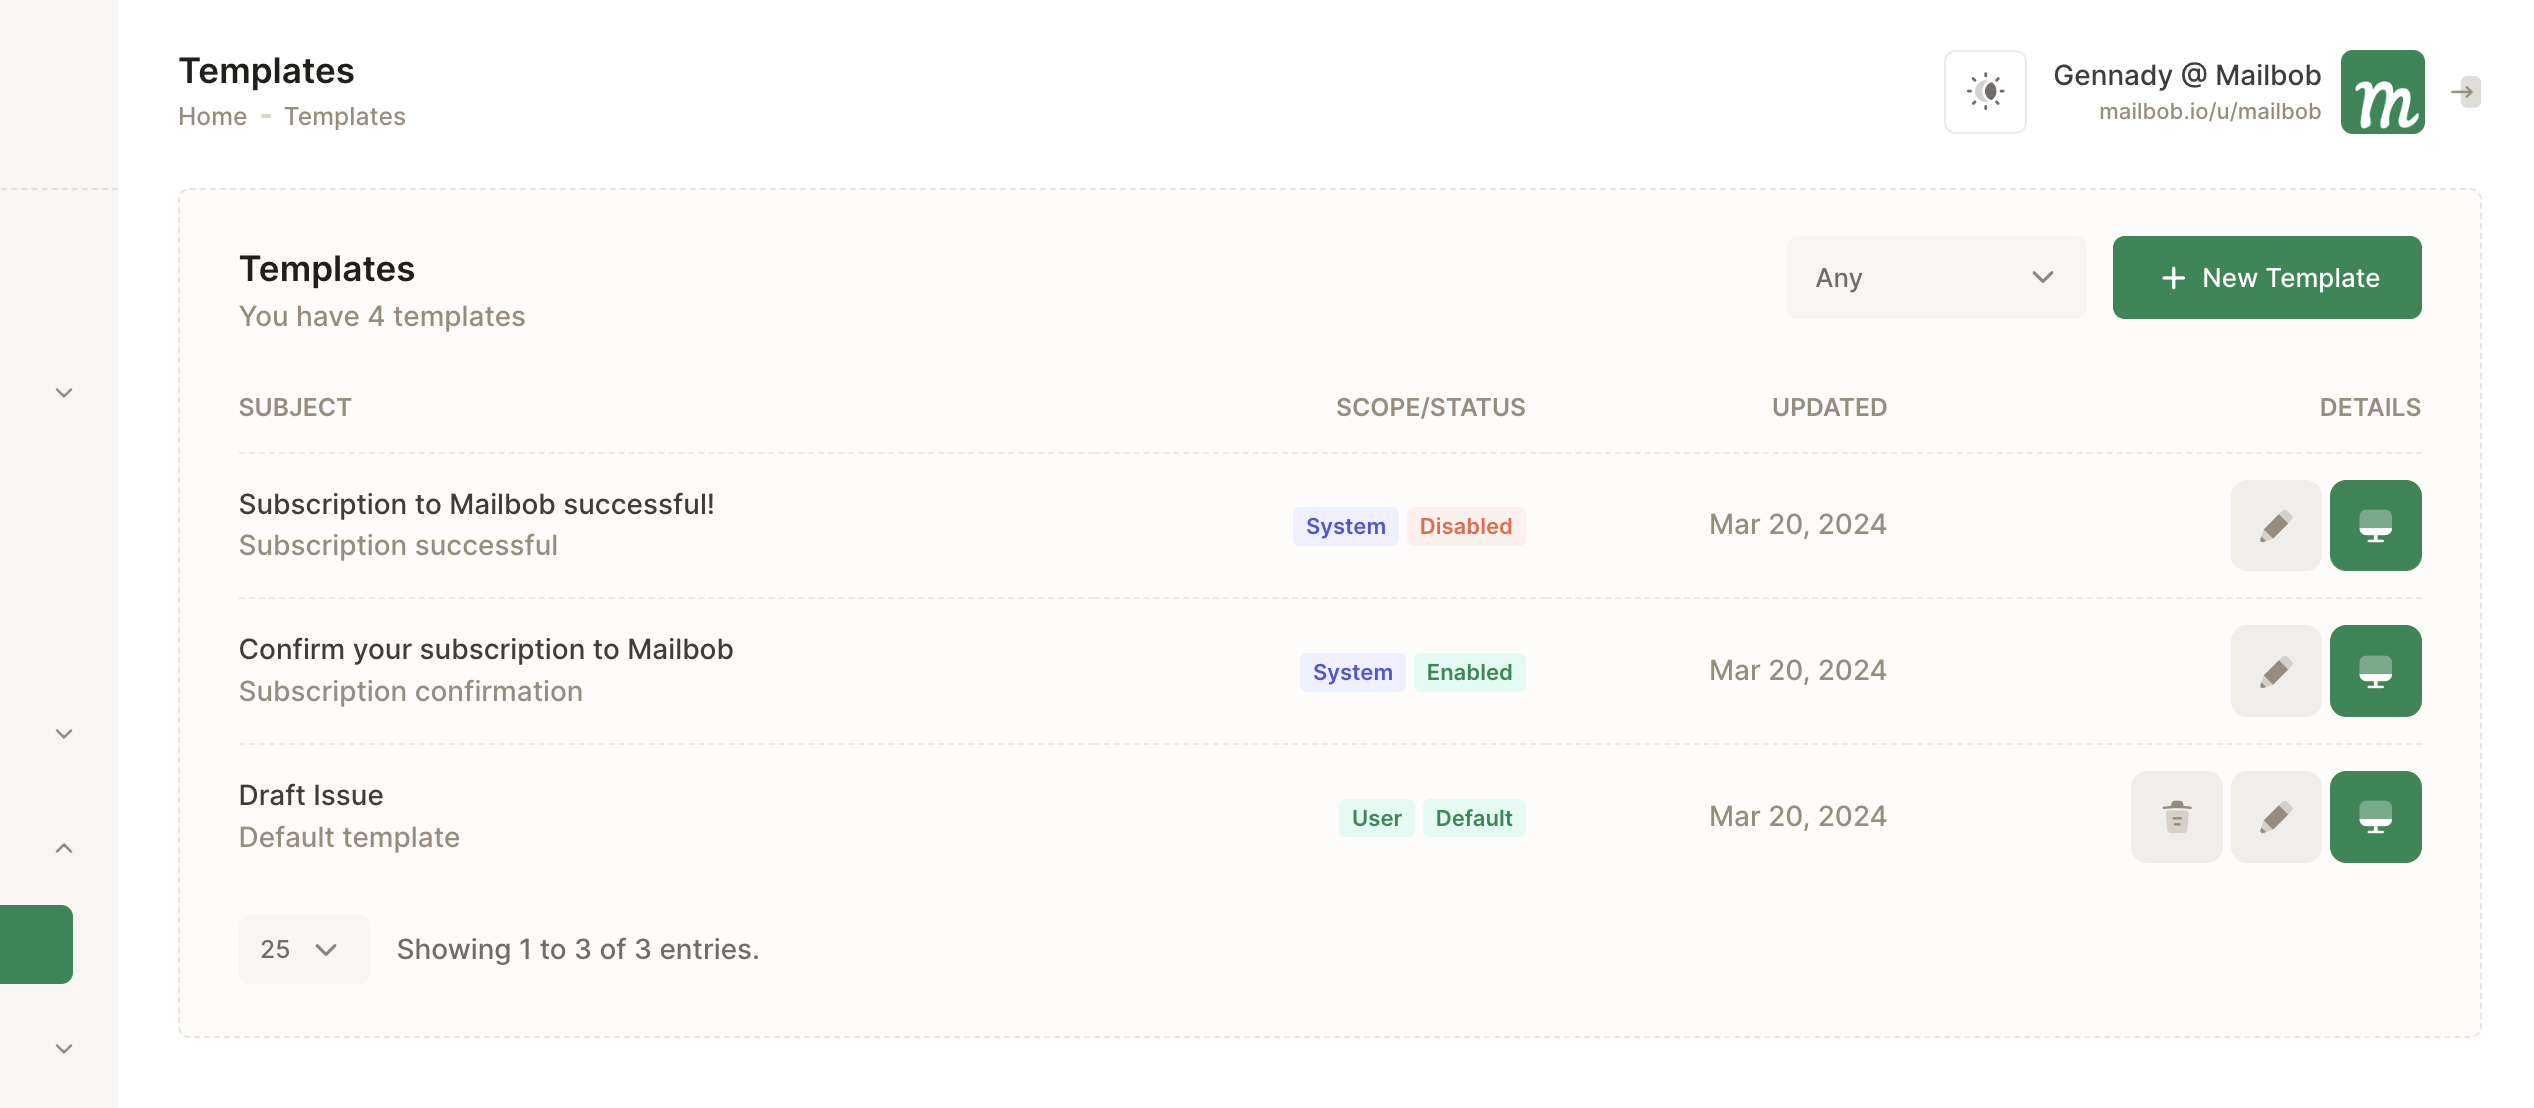Click the green Mailbob logo avatar
Image resolution: width=2534 pixels, height=1108 pixels.
tap(2381, 92)
